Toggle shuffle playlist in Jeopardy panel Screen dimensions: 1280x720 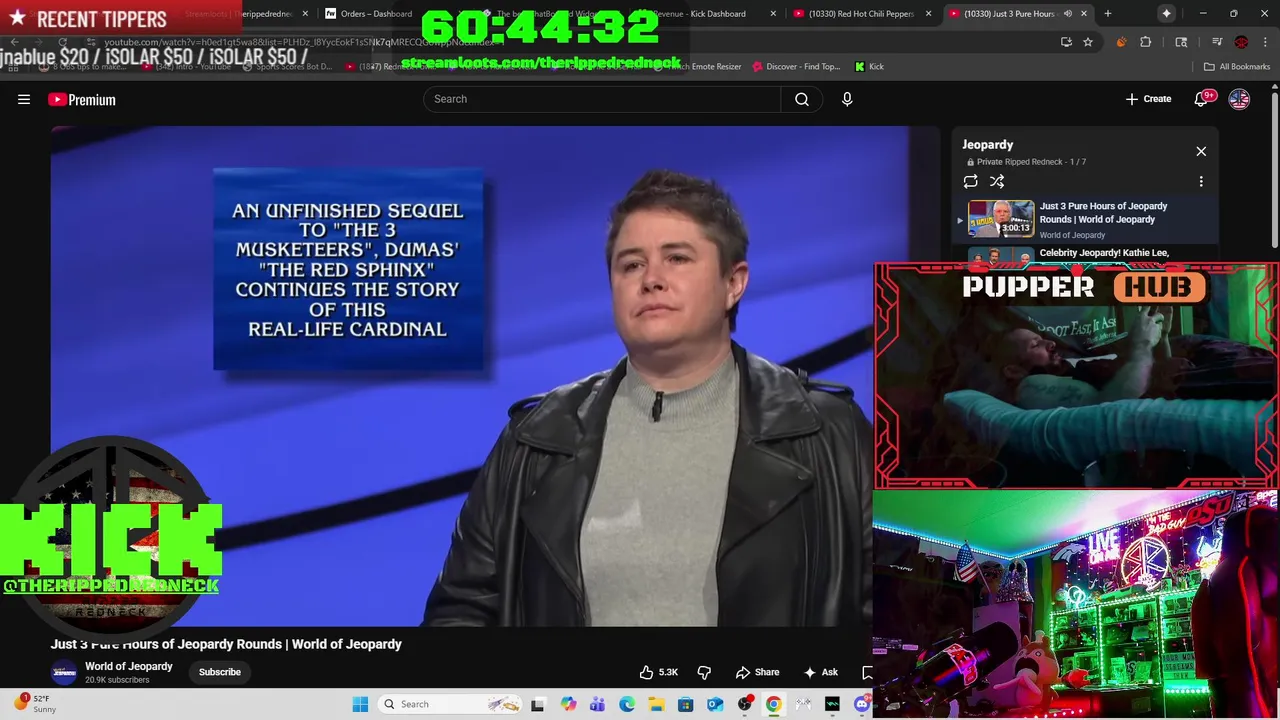(997, 181)
